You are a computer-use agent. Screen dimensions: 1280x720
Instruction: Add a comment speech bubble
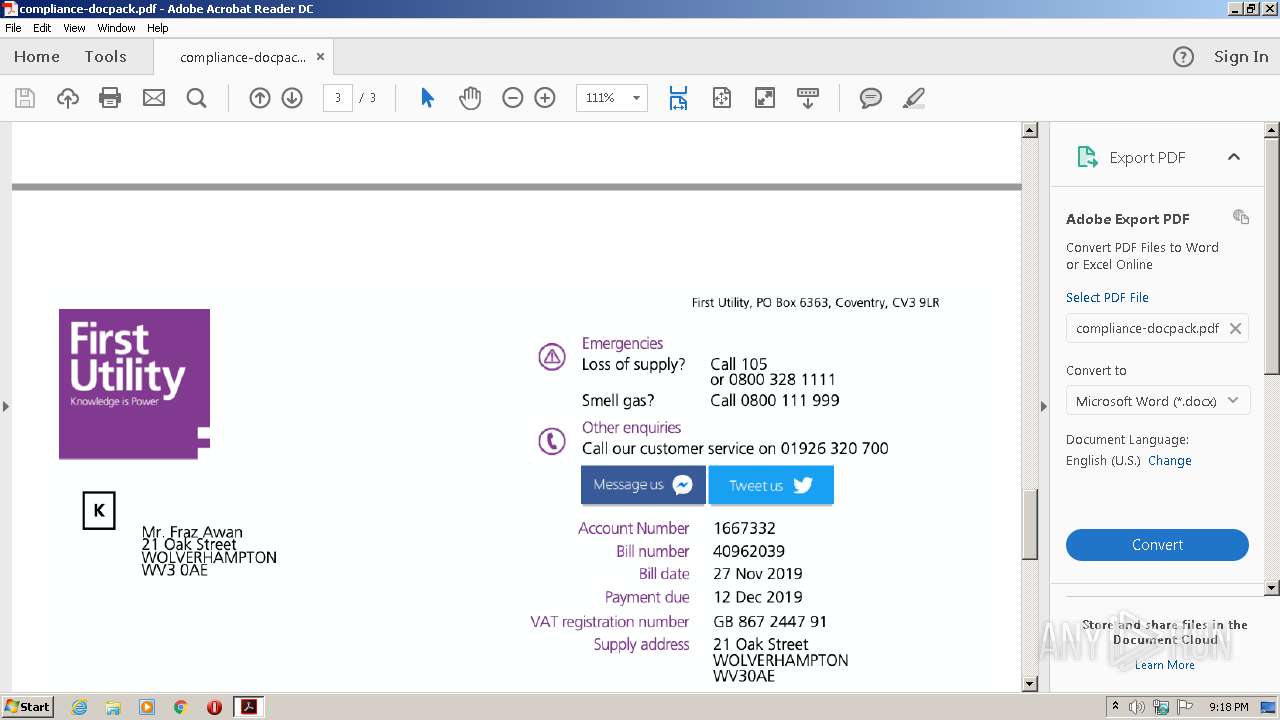coord(871,98)
